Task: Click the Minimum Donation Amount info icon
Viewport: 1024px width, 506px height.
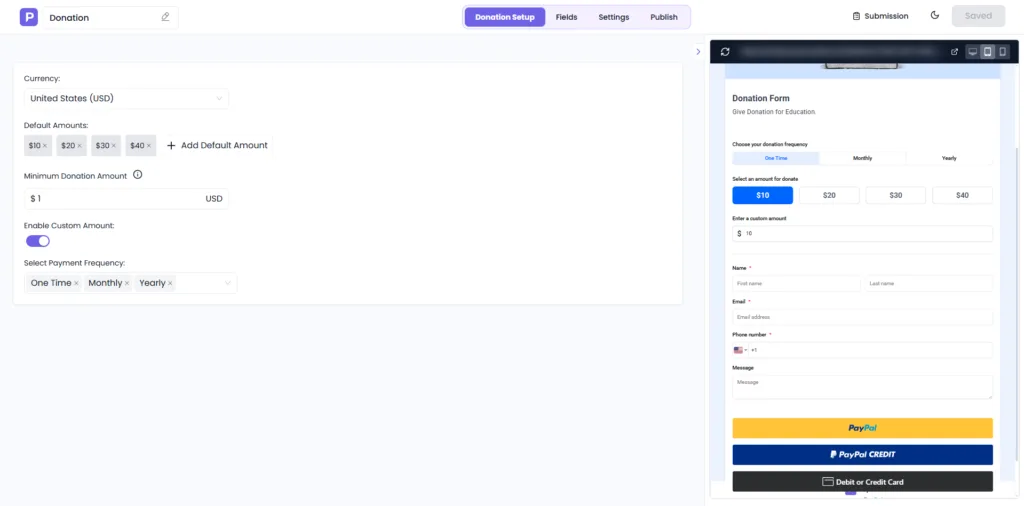Action: tap(138, 175)
